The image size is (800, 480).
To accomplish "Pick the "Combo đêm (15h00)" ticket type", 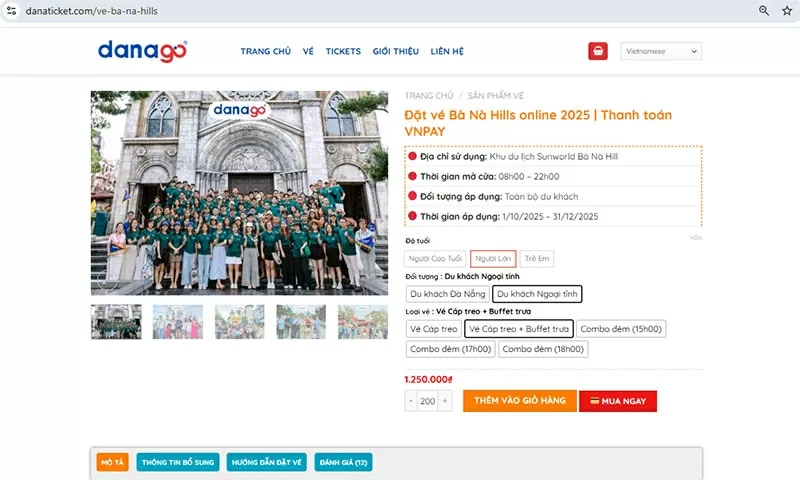I will coord(618,328).
